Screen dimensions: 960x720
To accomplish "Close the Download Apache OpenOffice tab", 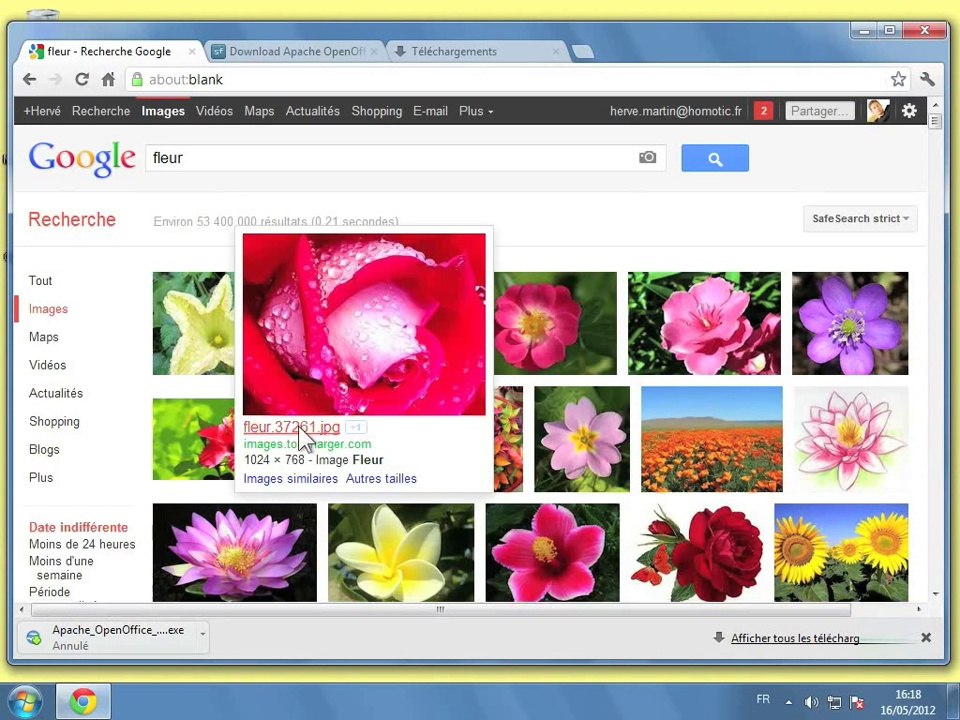I will tap(373, 51).
